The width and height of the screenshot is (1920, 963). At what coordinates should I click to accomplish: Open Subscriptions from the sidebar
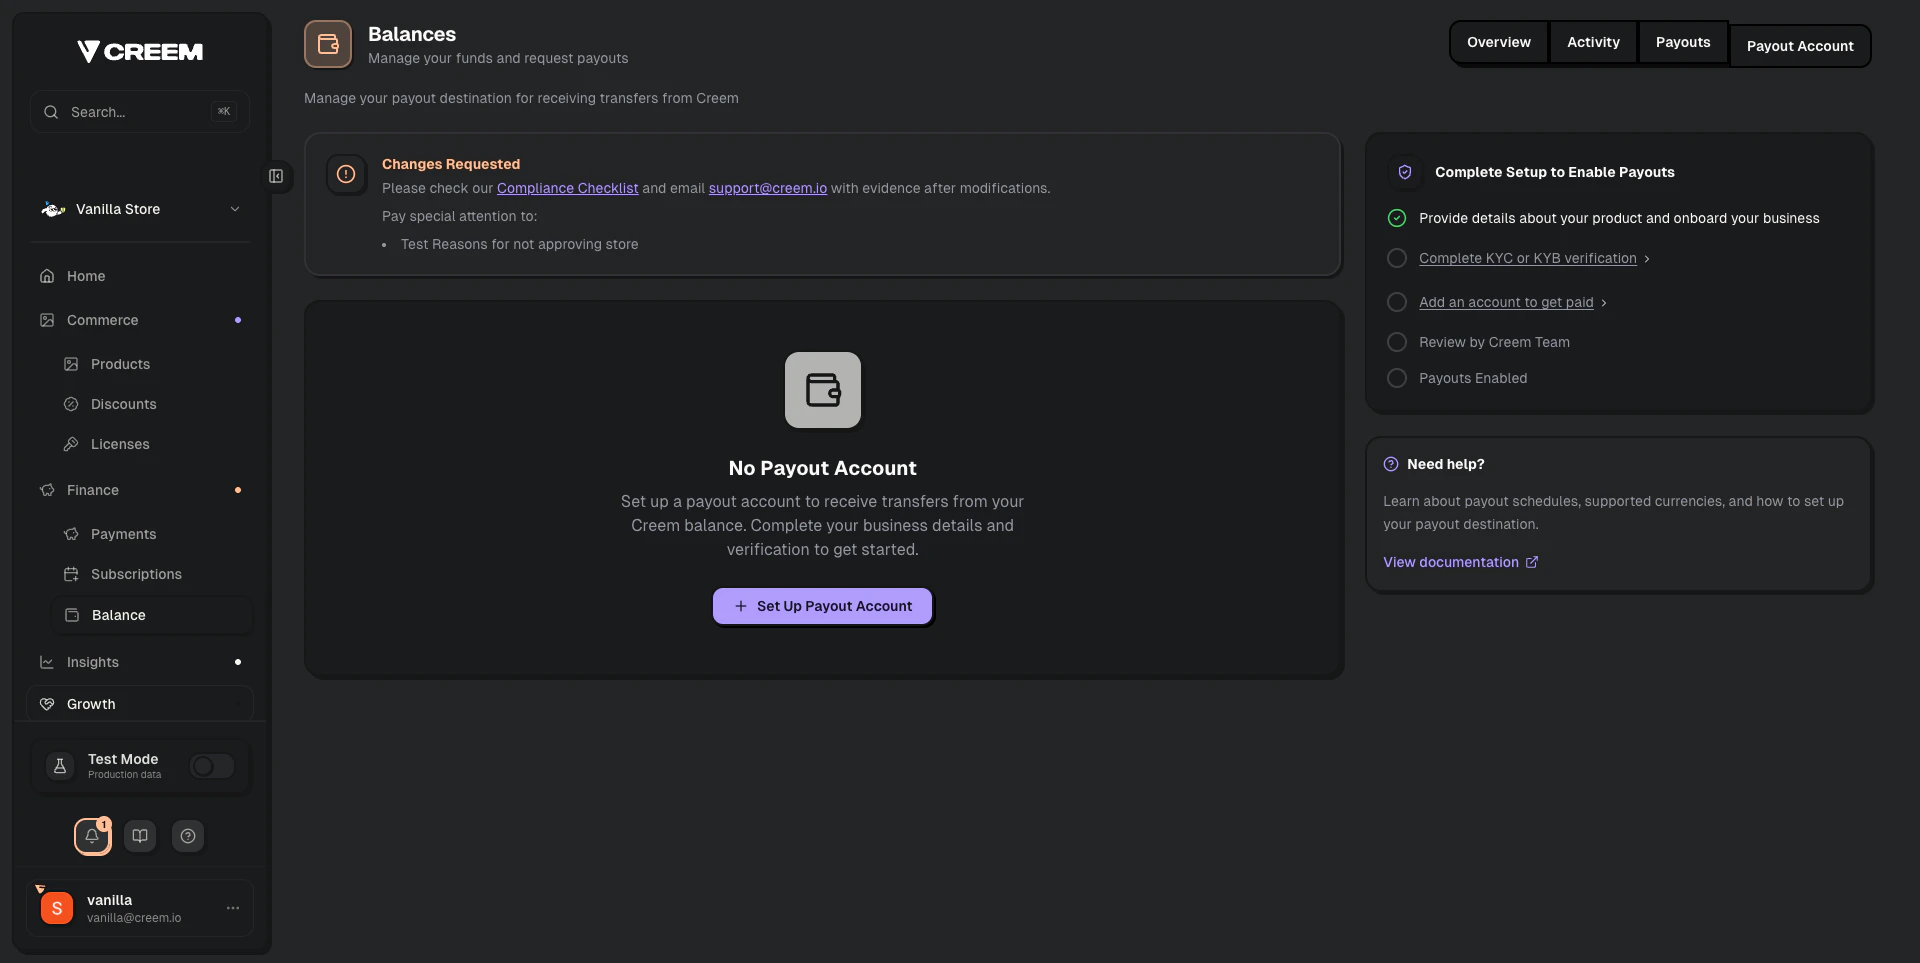[136, 574]
